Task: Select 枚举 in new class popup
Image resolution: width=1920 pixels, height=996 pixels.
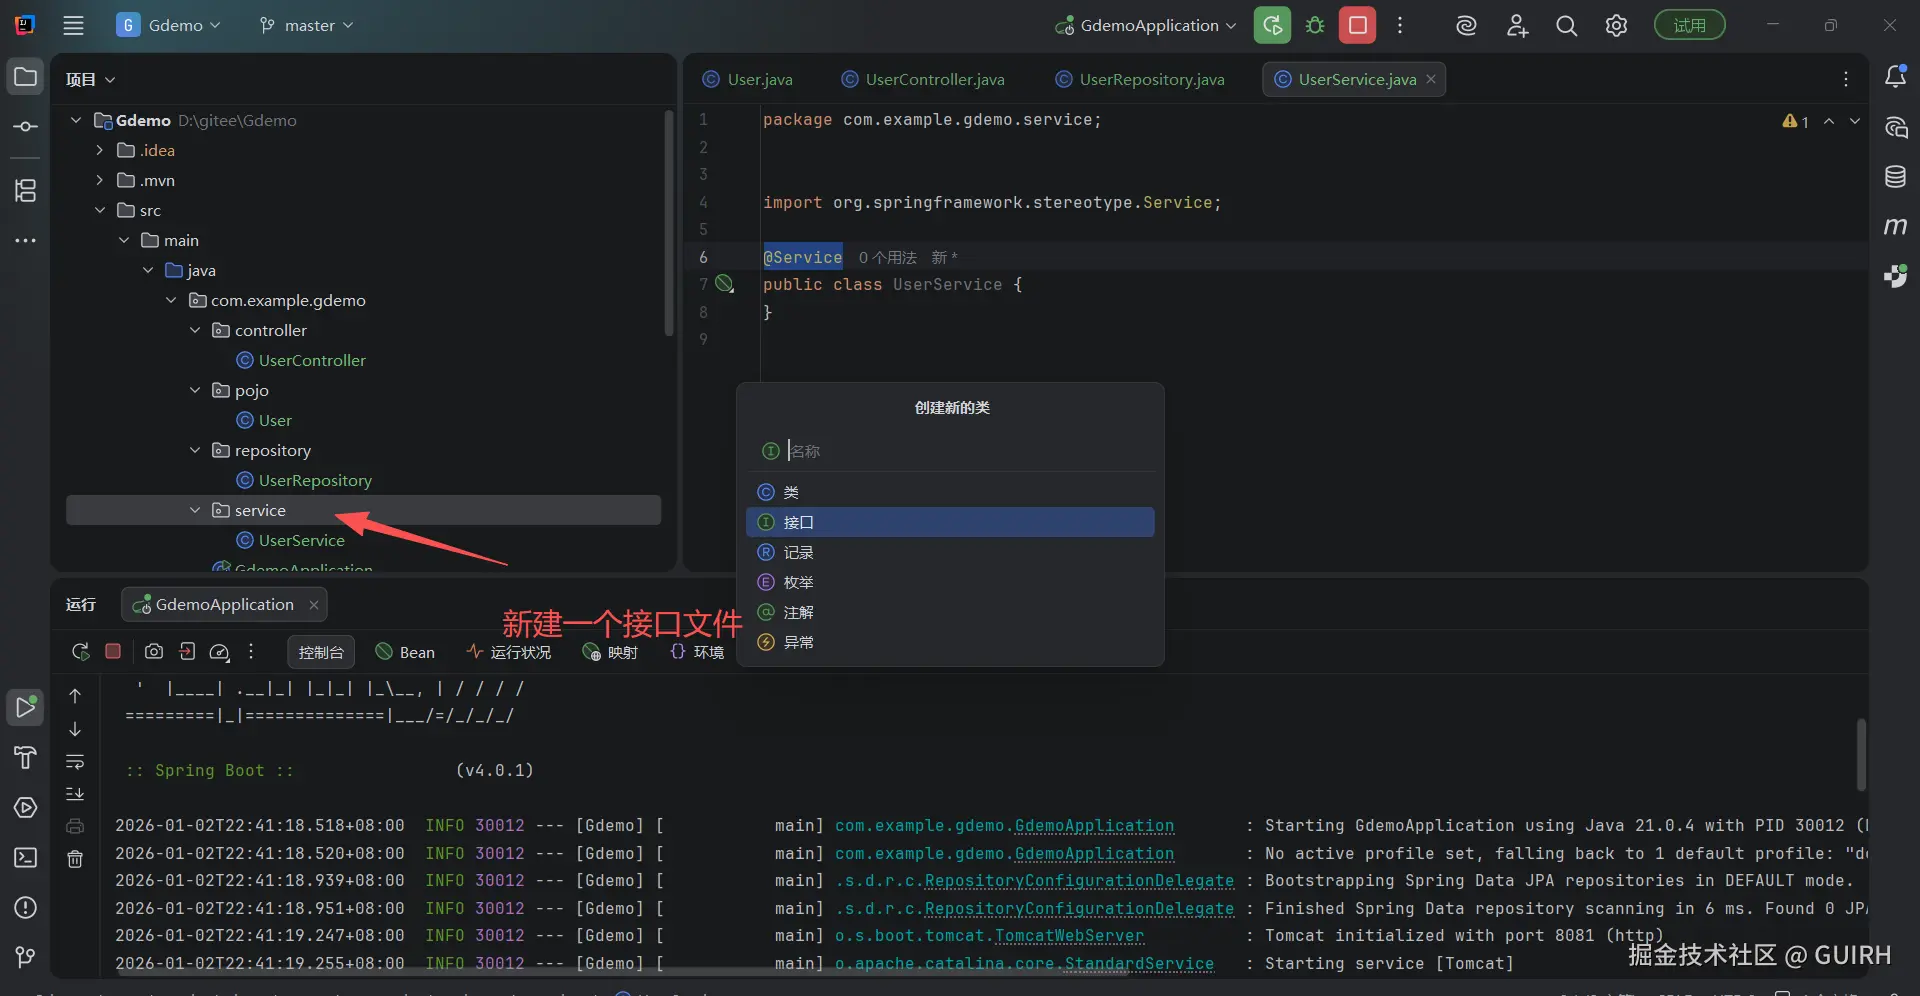Action: tap(950, 582)
